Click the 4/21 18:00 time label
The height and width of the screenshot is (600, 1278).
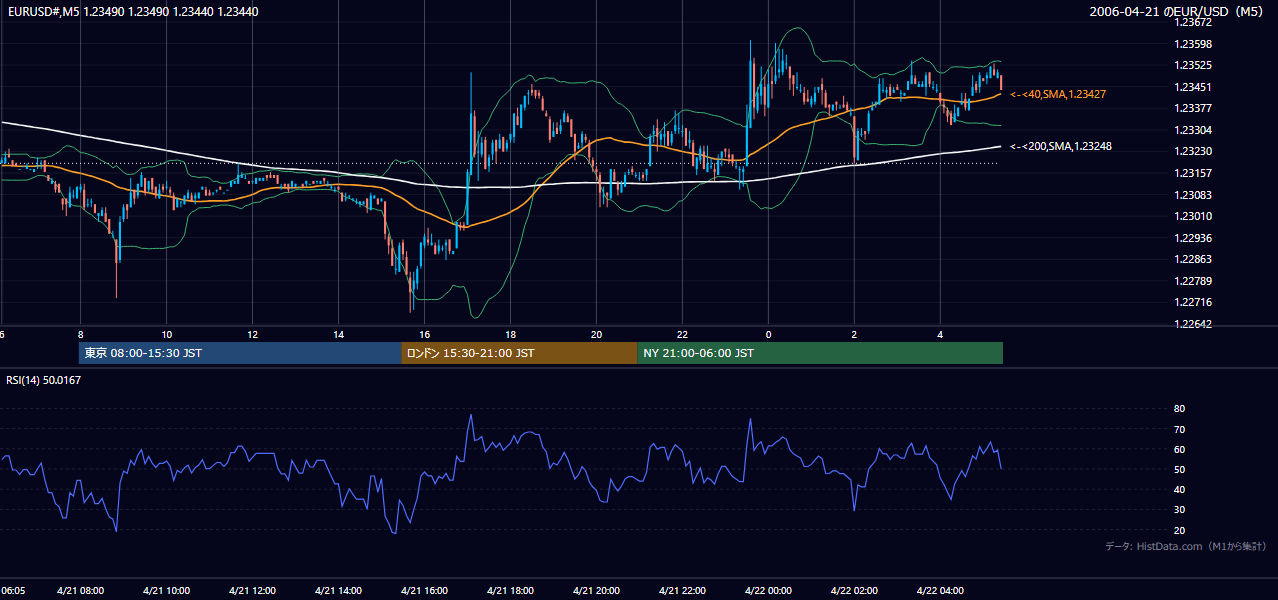point(510,591)
